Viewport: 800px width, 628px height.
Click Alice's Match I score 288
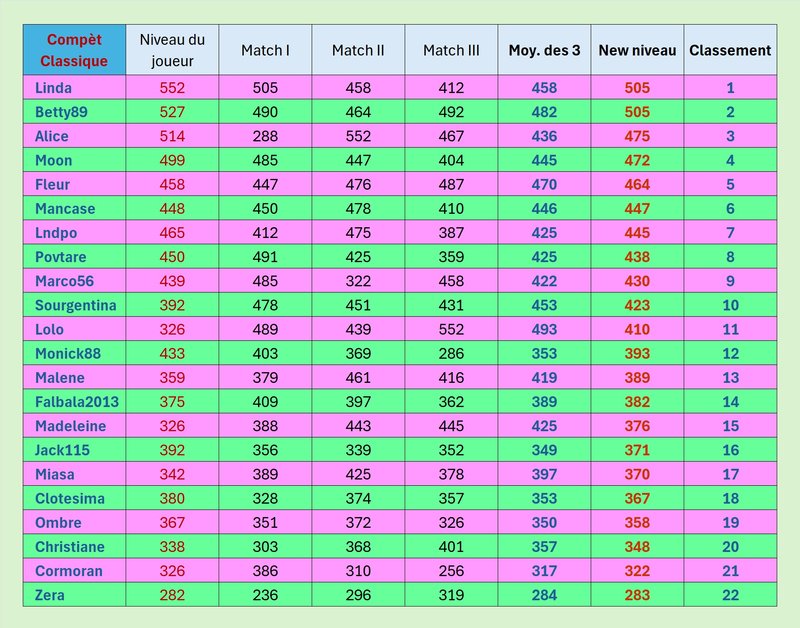(x=265, y=136)
